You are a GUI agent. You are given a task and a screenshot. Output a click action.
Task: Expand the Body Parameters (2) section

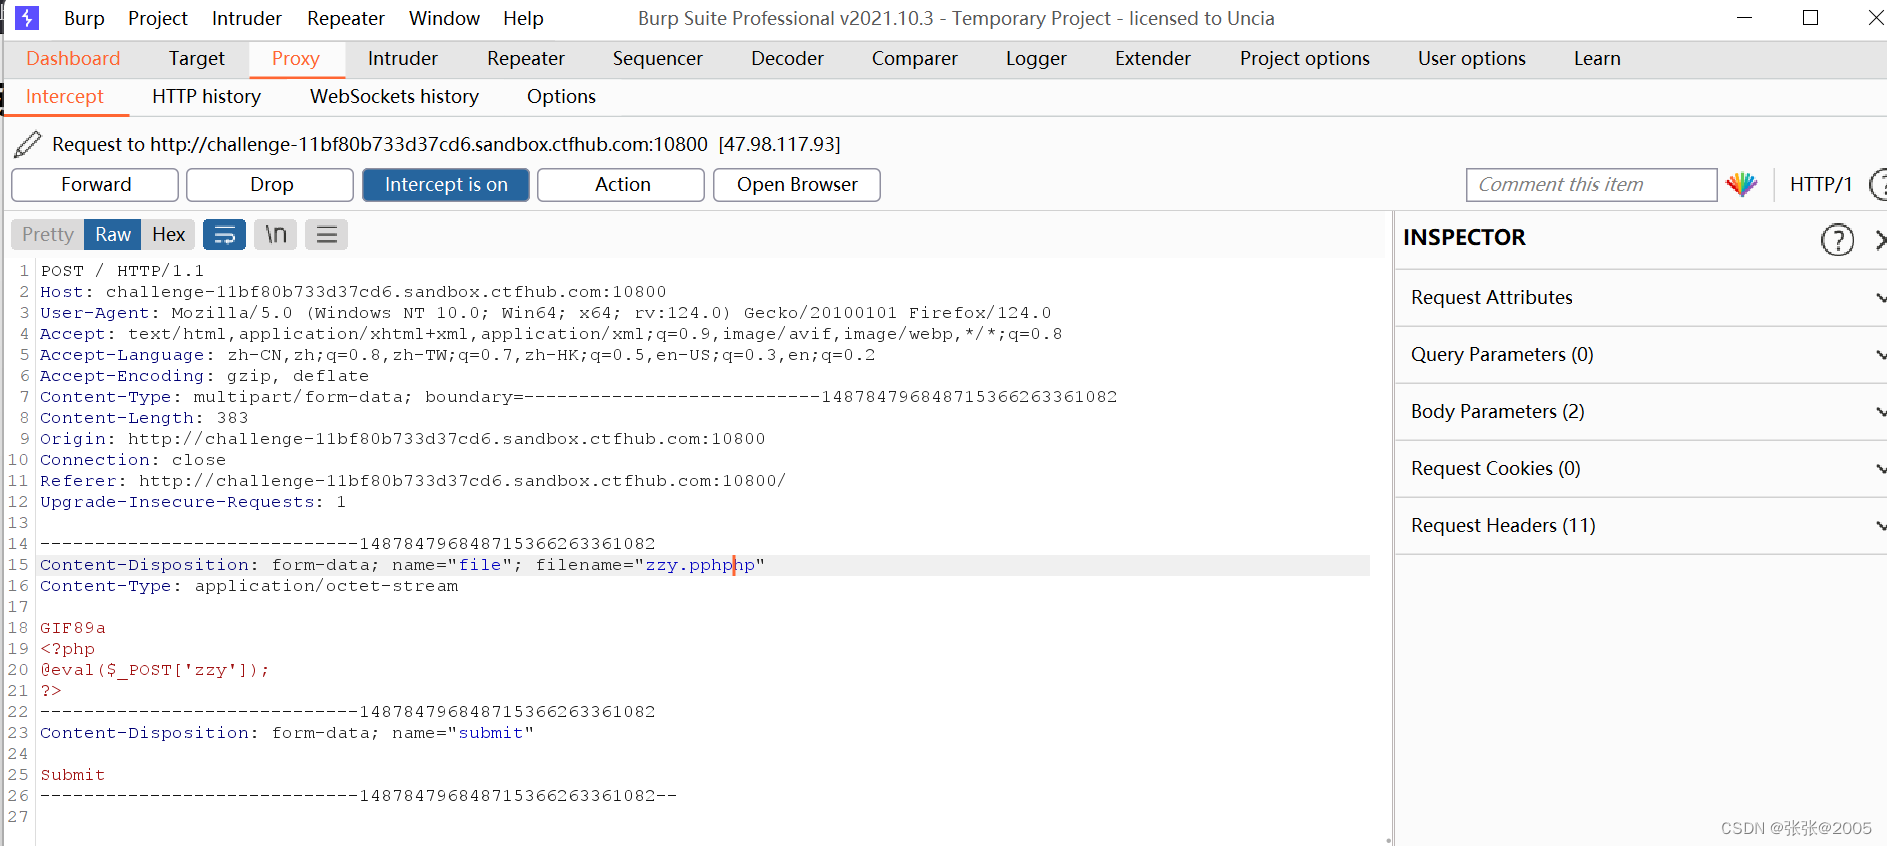pos(1641,412)
